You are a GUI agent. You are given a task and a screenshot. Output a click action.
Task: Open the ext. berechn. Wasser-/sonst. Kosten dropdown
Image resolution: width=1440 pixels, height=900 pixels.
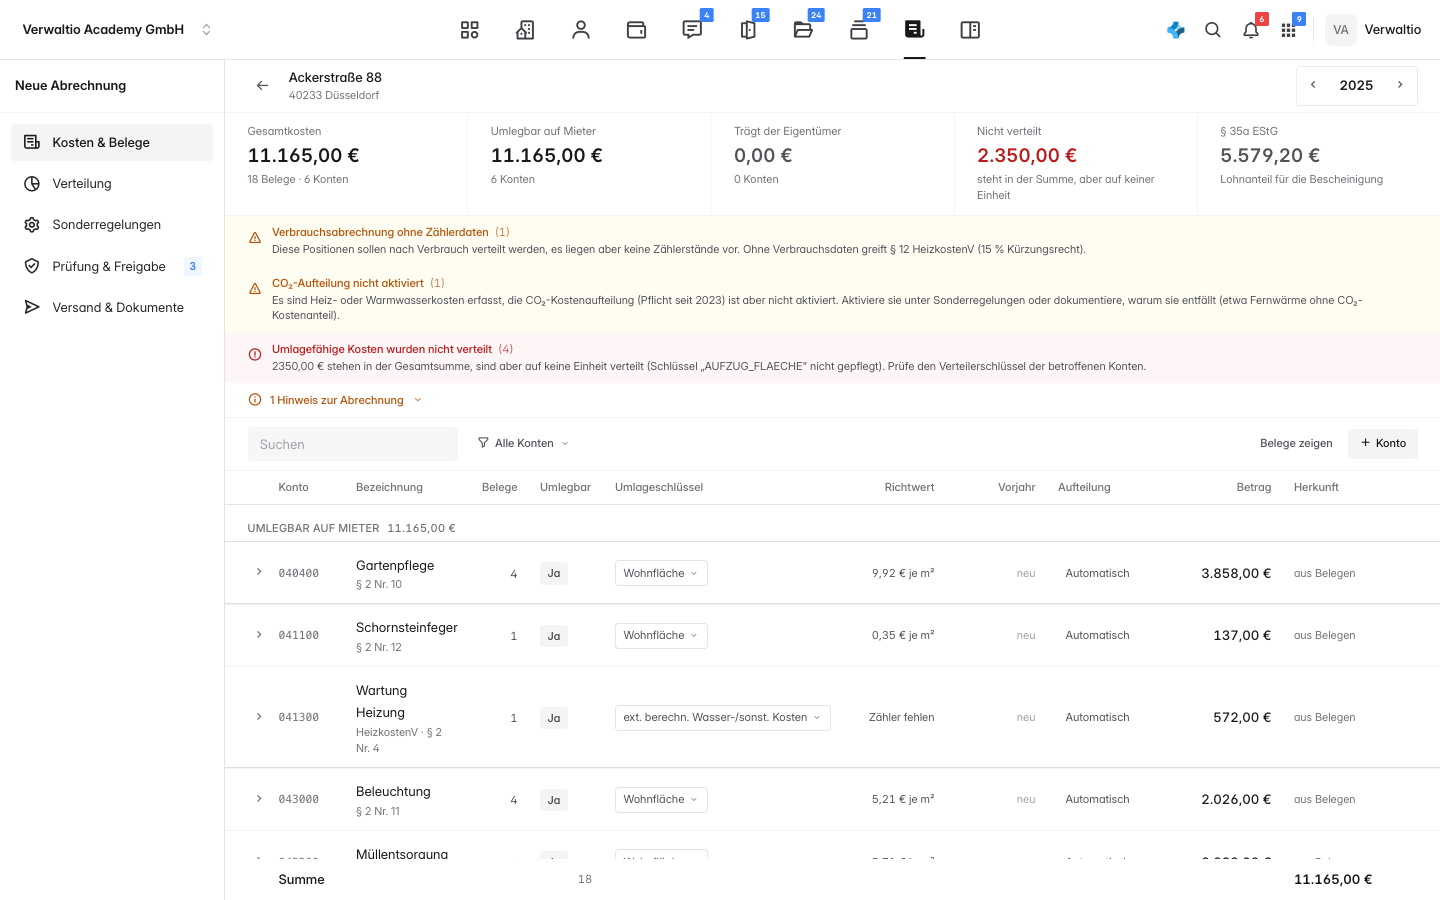722,718
